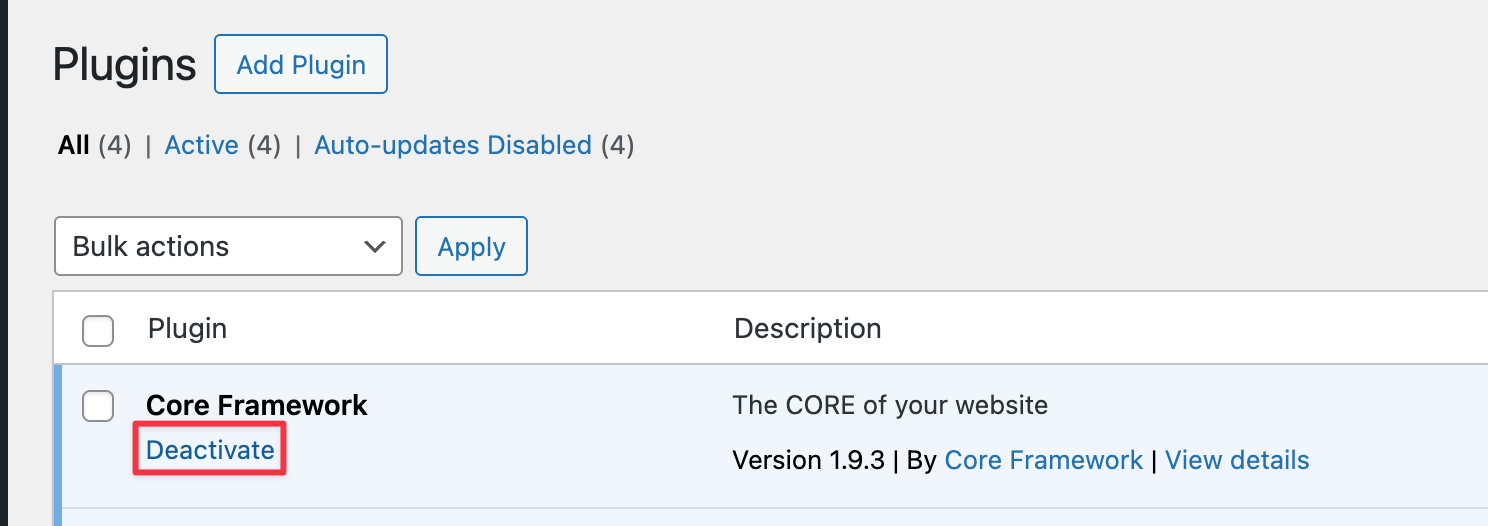Image resolution: width=1488 pixels, height=526 pixels.
Task: Click the Plugin column header
Action: click(187, 328)
